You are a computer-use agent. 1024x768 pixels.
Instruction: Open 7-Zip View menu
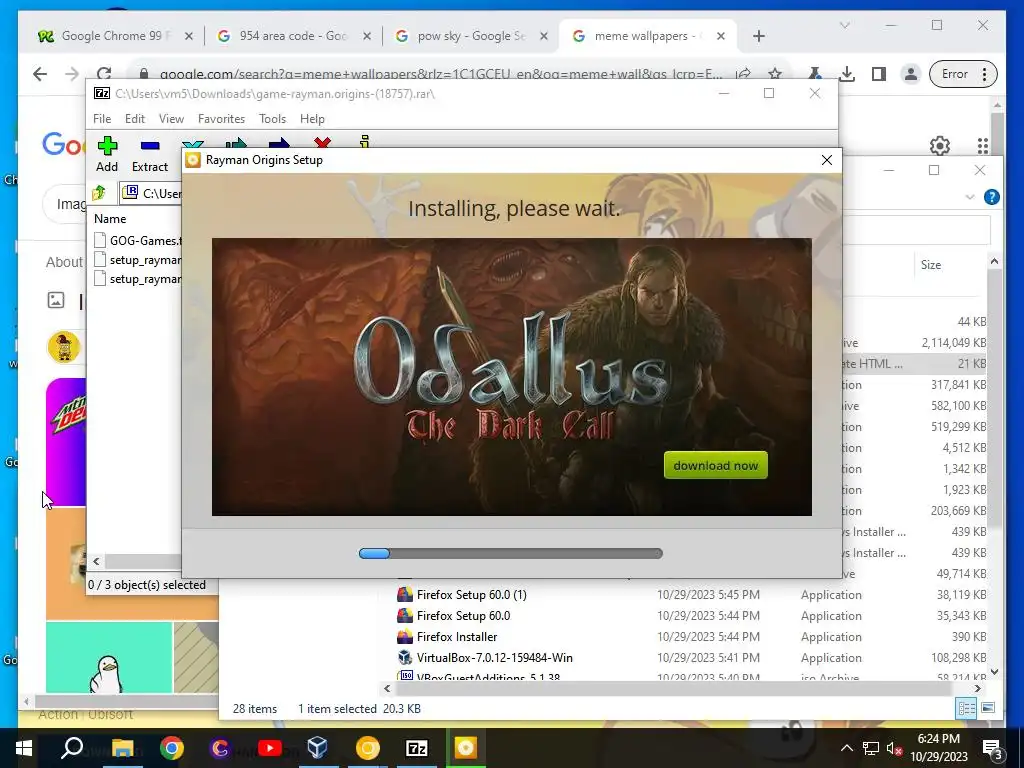tap(171, 119)
